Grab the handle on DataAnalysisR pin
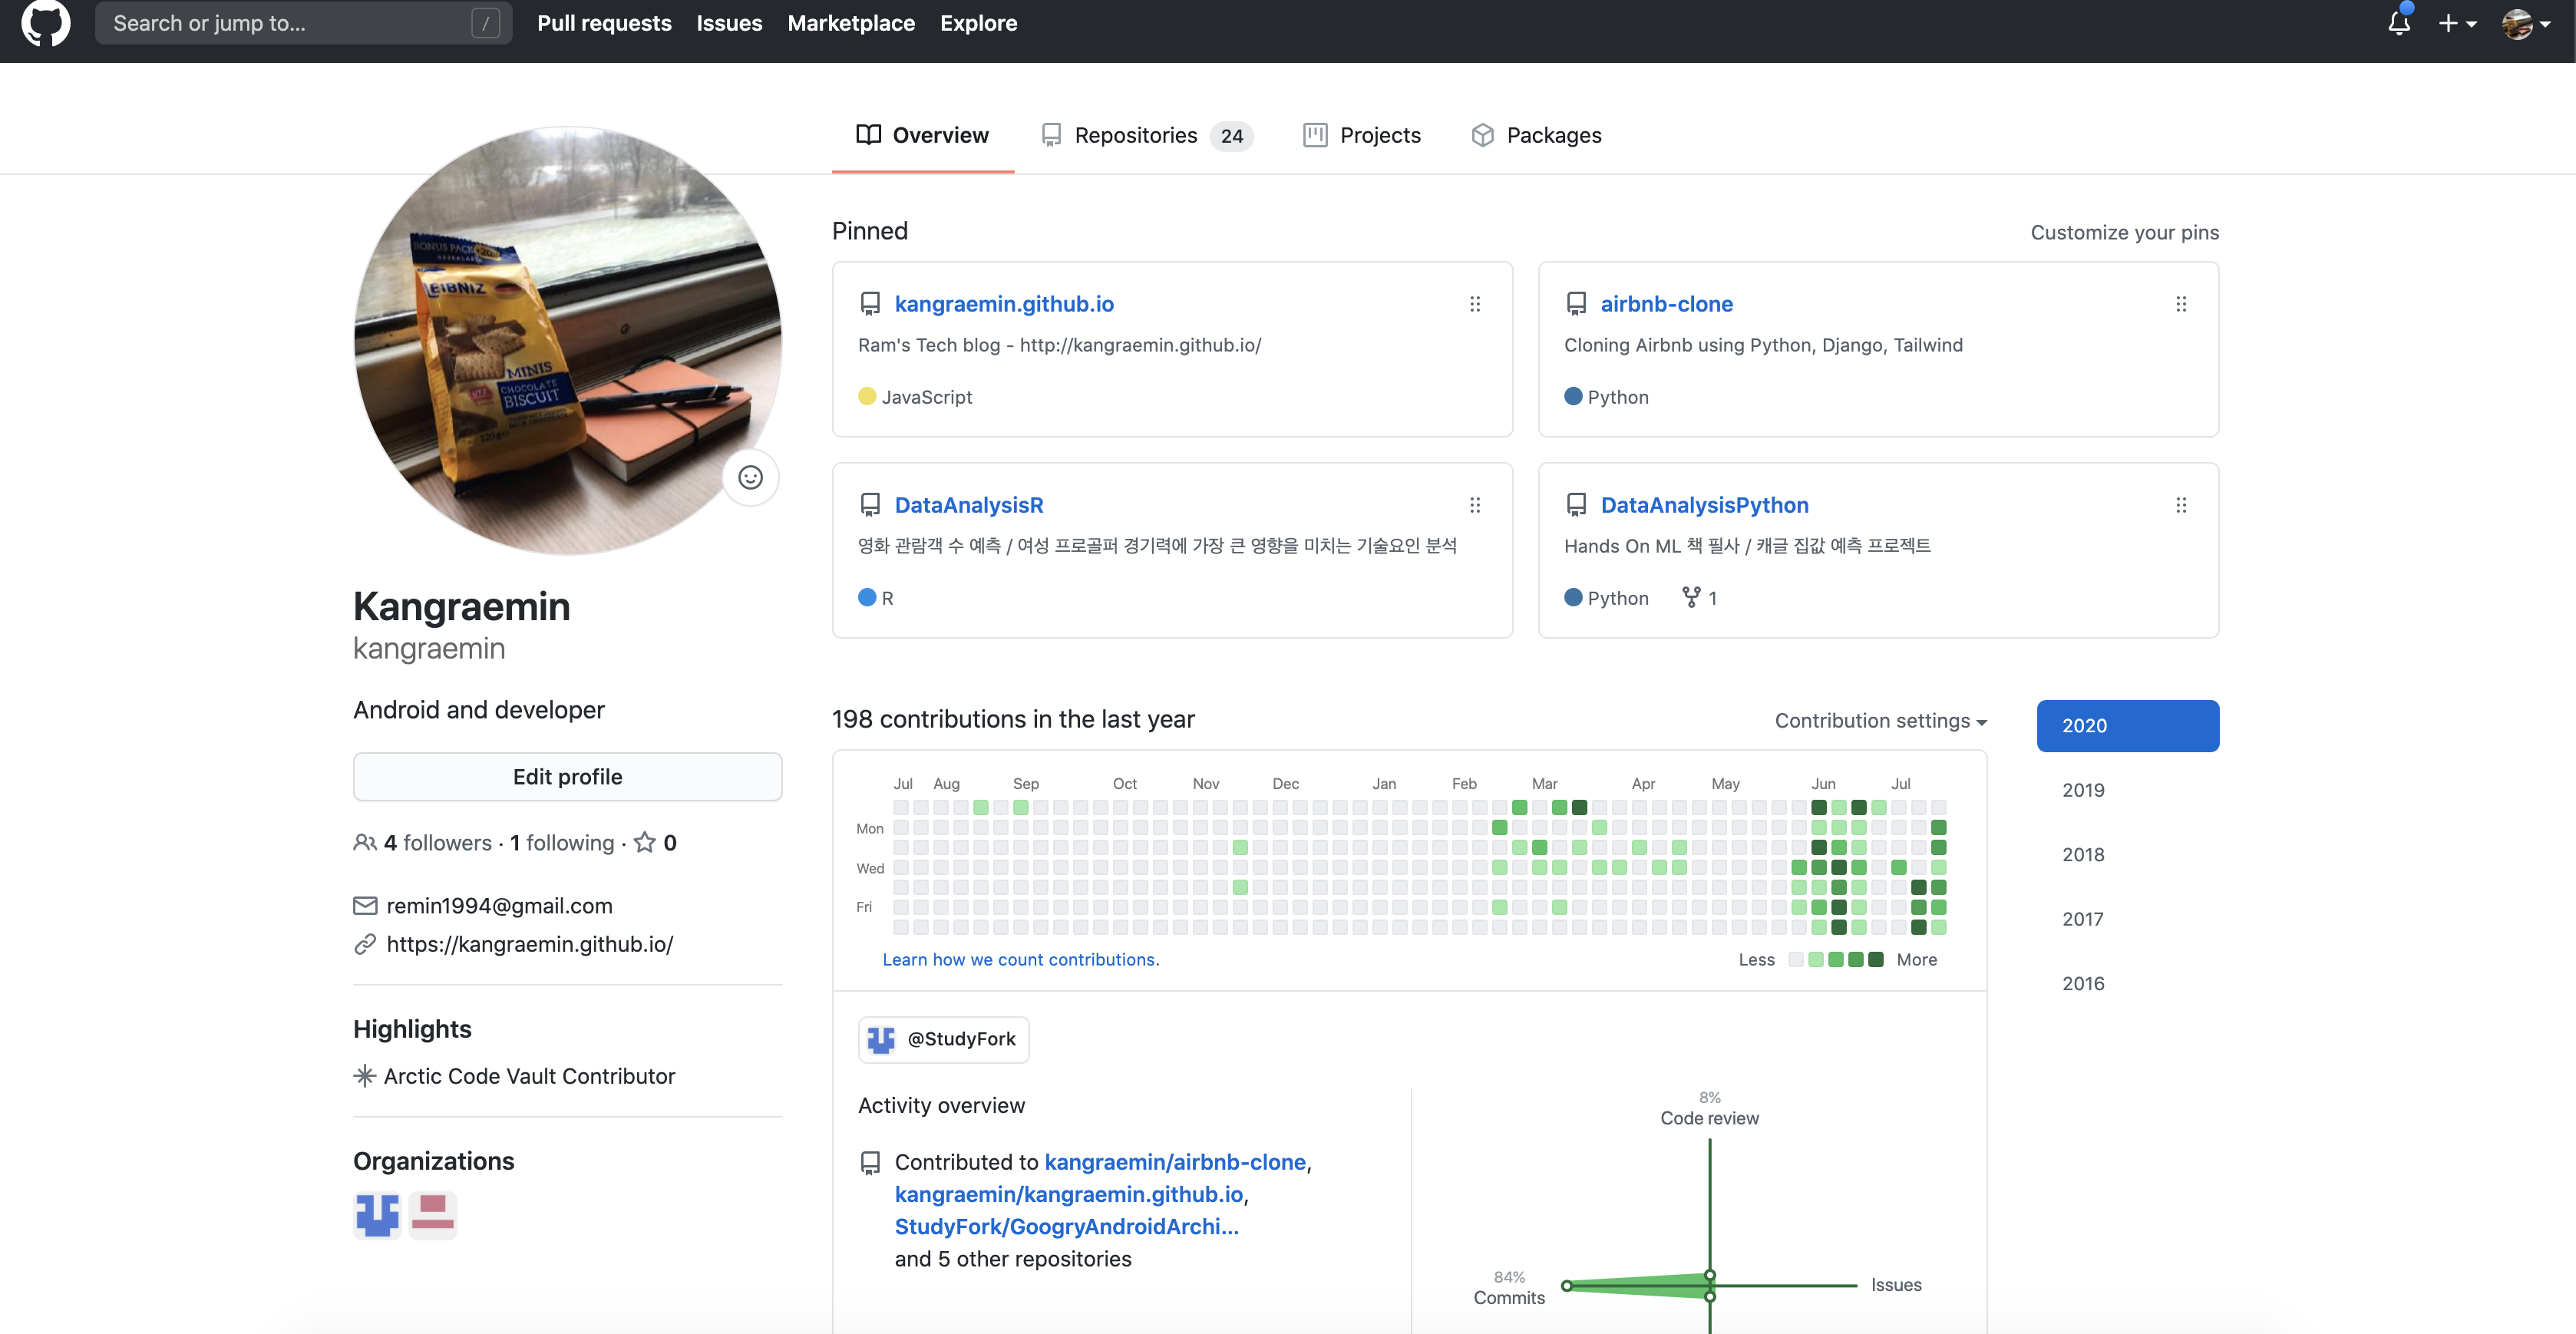 [1474, 505]
